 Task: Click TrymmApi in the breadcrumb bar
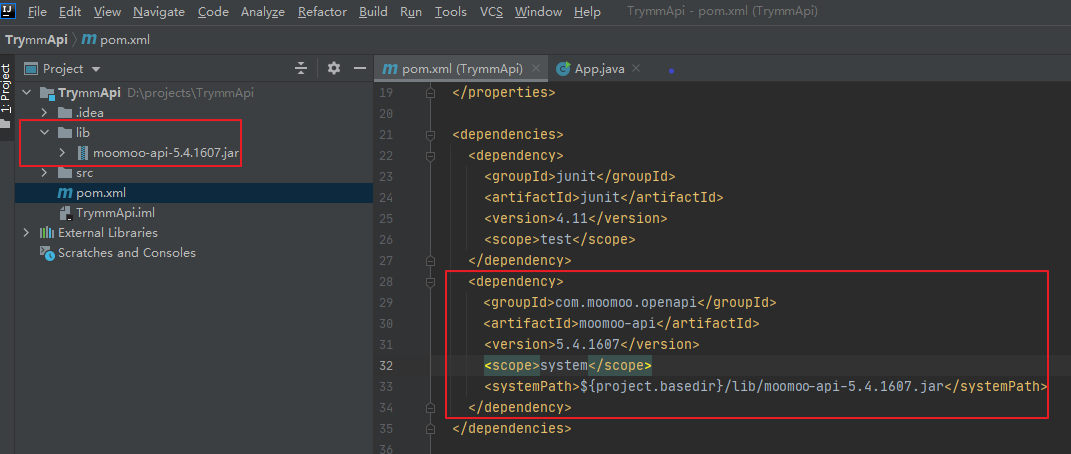35,39
